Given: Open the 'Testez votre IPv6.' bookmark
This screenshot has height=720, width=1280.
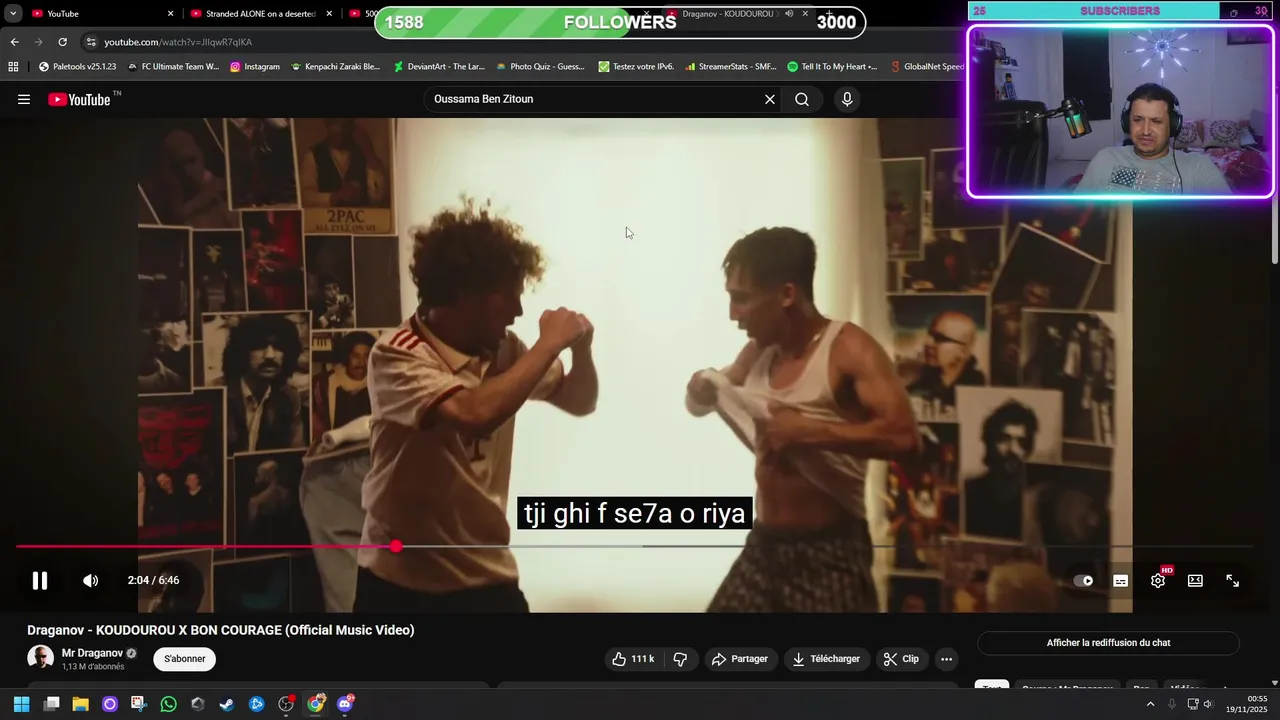Looking at the screenshot, I should pyautogui.click(x=636, y=67).
